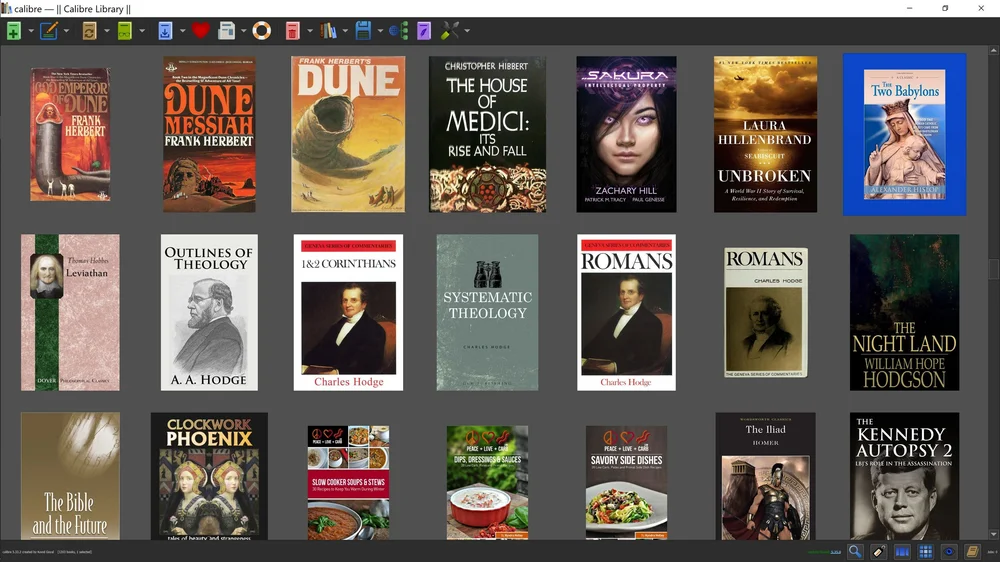The height and width of the screenshot is (562, 1000).
Task: Click the red Donate heart icon
Action: pyautogui.click(x=200, y=31)
